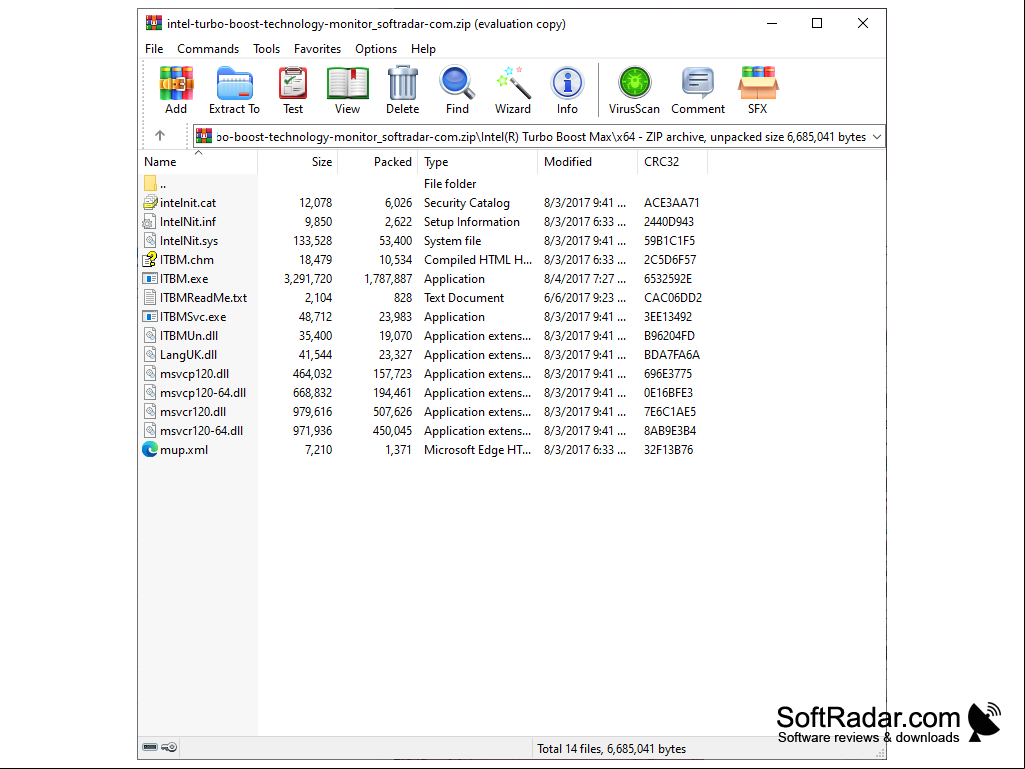Select the parent folder '..' icon
The height and width of the screenshot is (769, 1025).
pyautogui.click(x=150, y=184)
